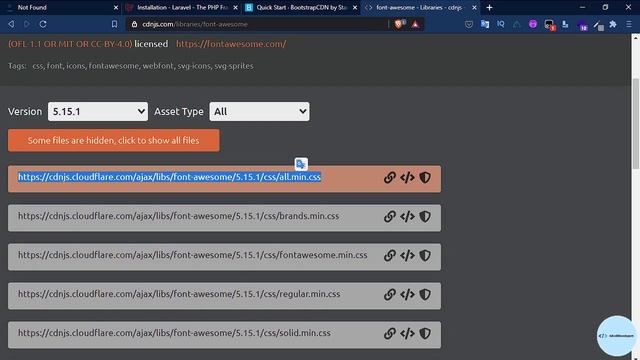Click the cdnjs.com address bar

[257, 24]
